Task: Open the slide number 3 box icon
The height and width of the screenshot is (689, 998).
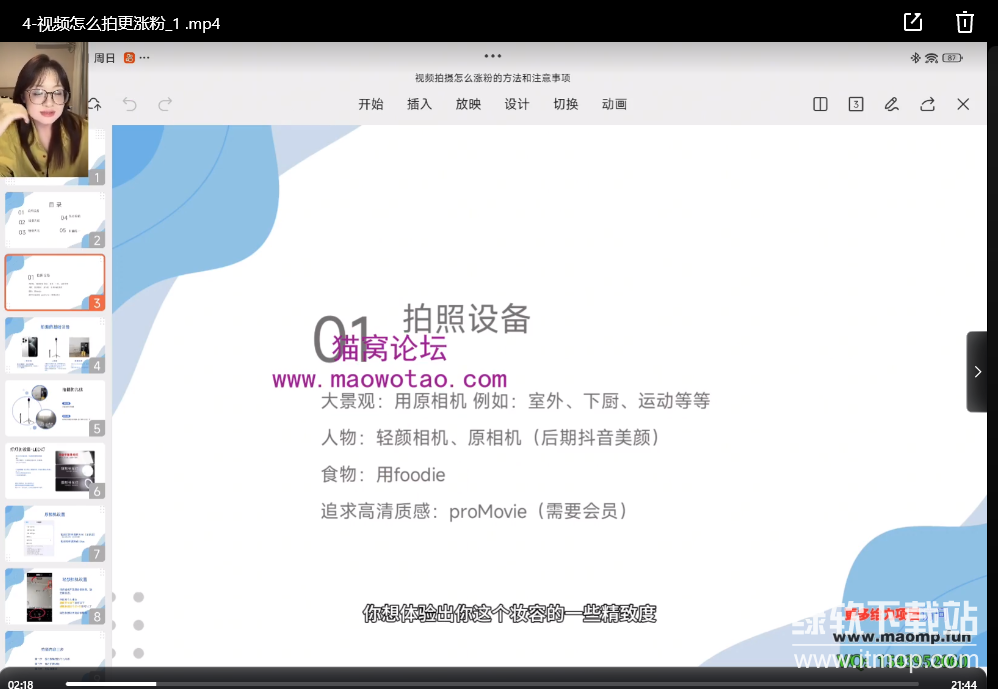Action: [x=856, y=104]
